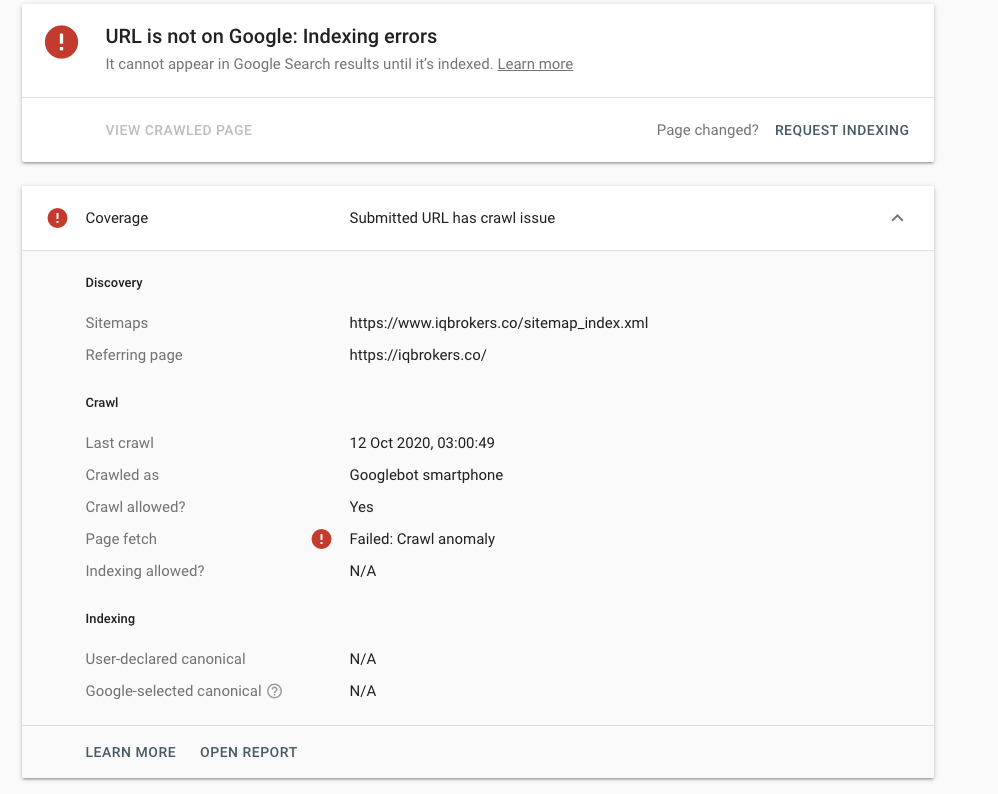Click Learn More at the bottom
998x794 pixels.
pyautogui.click(x=131, y=752)
